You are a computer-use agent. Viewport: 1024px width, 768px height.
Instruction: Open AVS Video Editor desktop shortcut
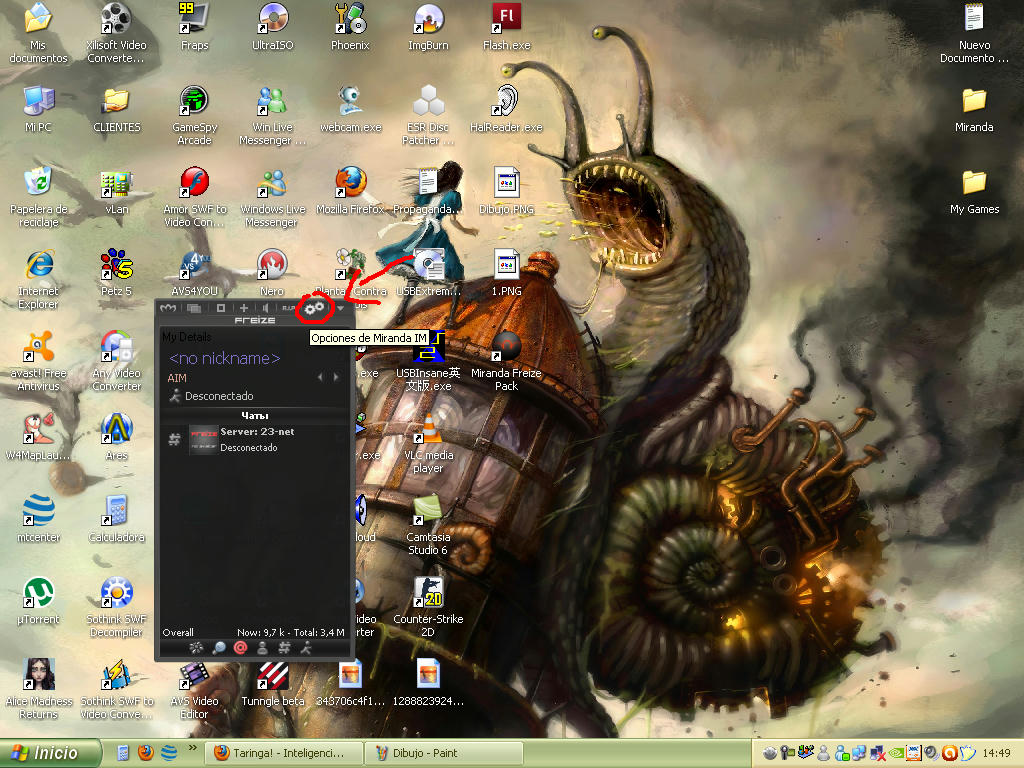coord(194,689)
